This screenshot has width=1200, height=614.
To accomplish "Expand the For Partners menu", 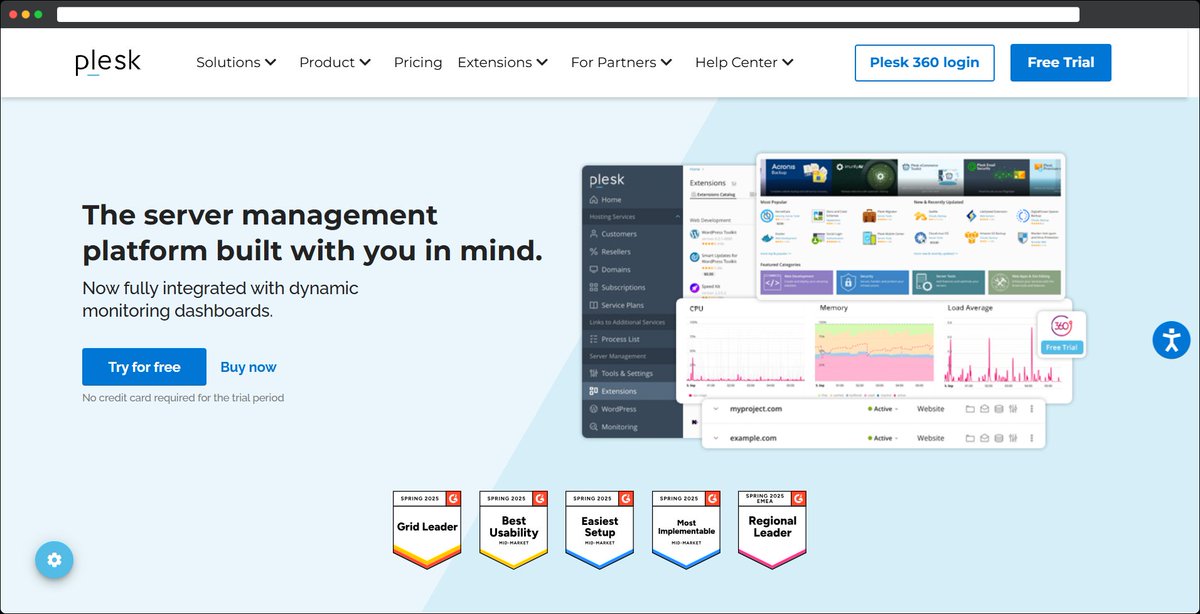I will [622, 62].
